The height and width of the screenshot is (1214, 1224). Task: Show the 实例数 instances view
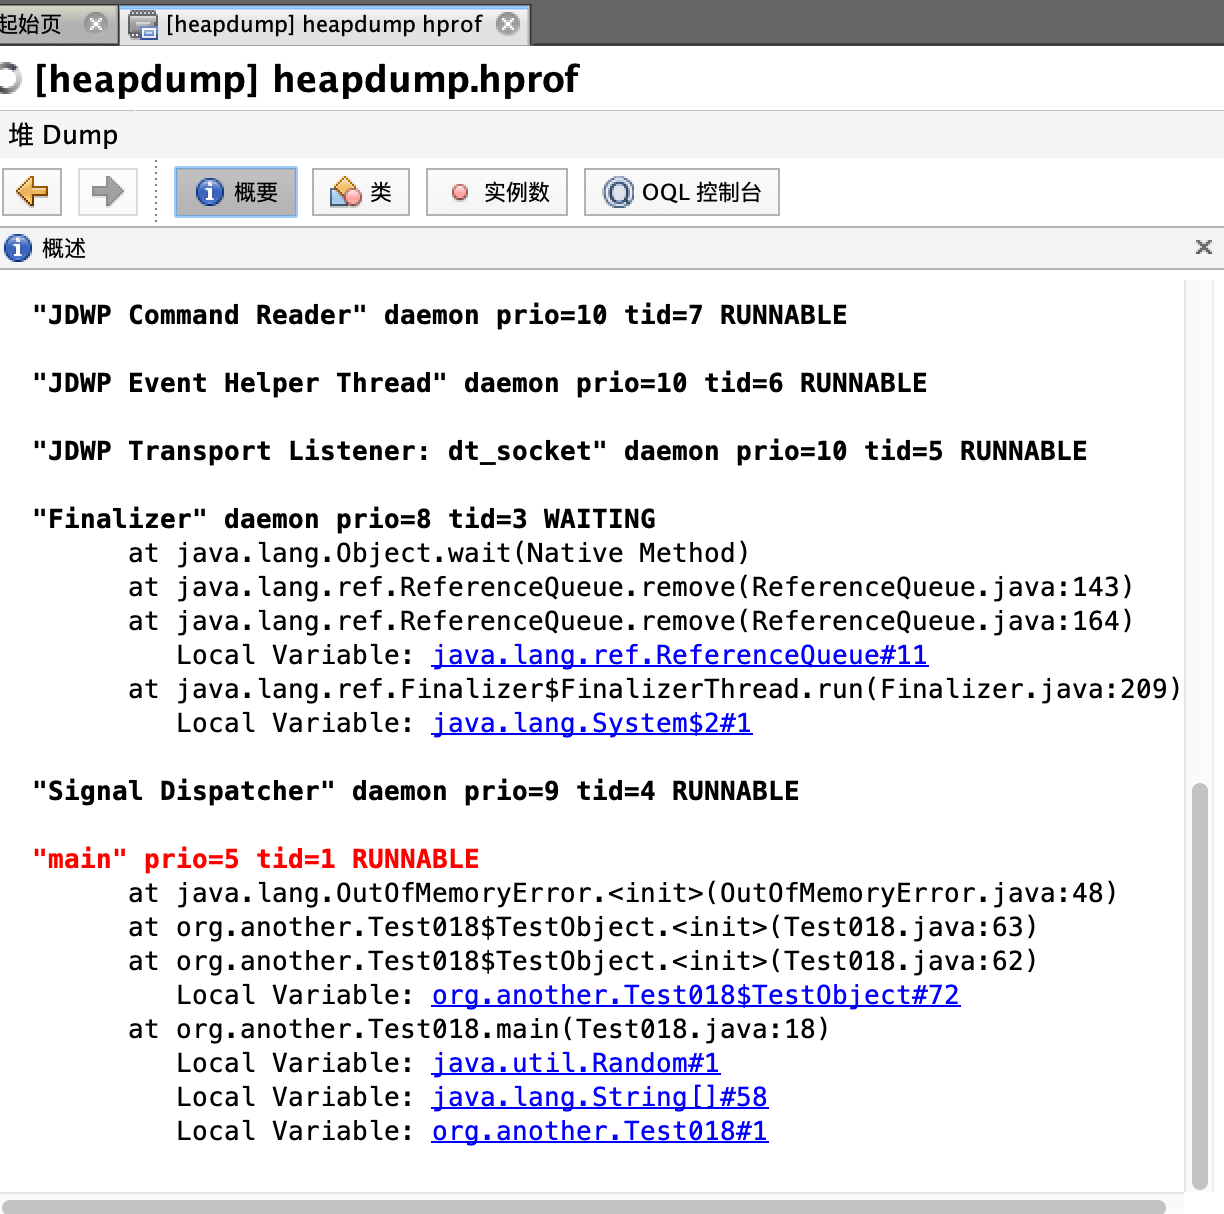click(497, 192)
